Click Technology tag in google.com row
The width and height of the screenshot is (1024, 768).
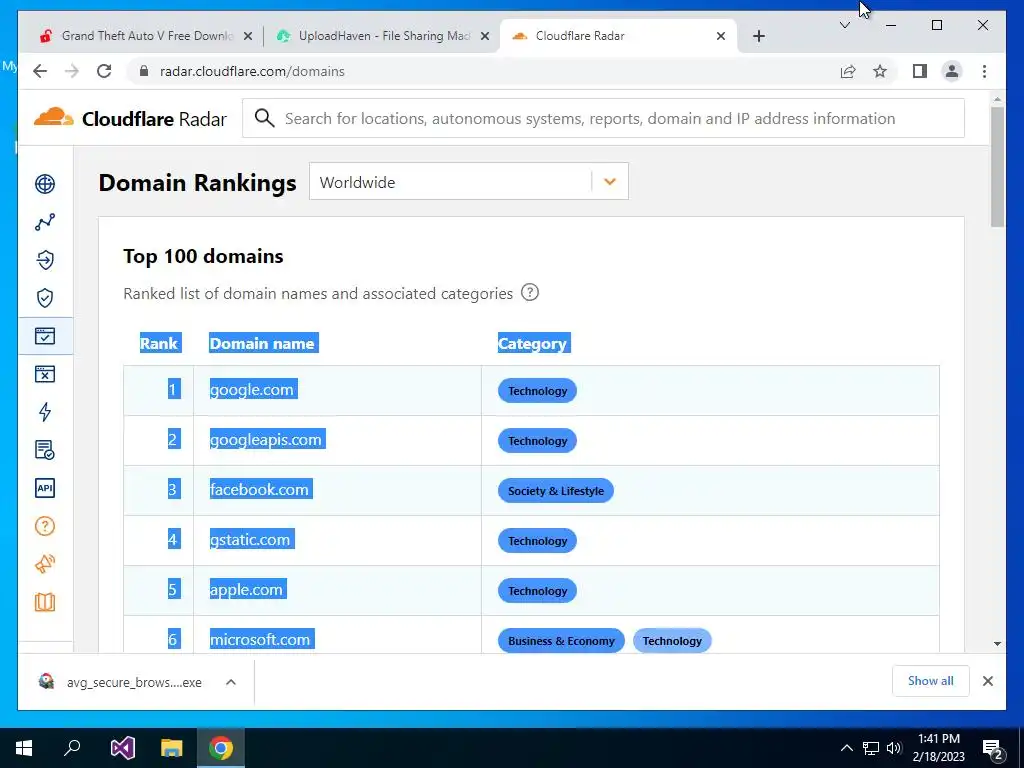pyautogui.click(x=537, y=391)
